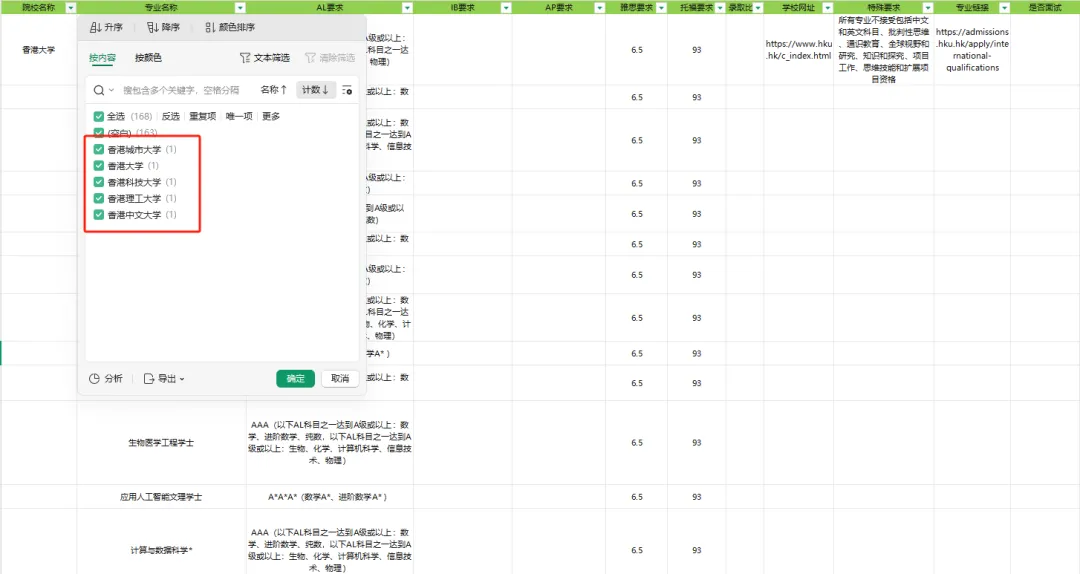Screen dimensions: 1080x574
Task: Open filter dropdown of 托福要求 column
Action: (x=720, y=8)
